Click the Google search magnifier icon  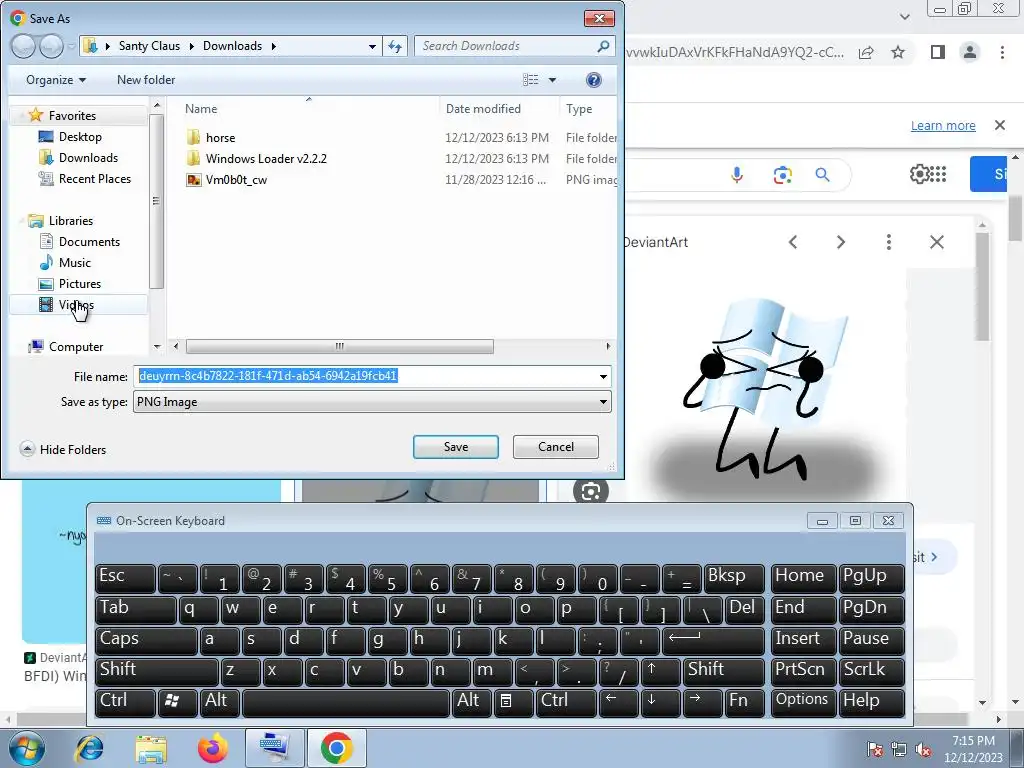coord(822,175)
